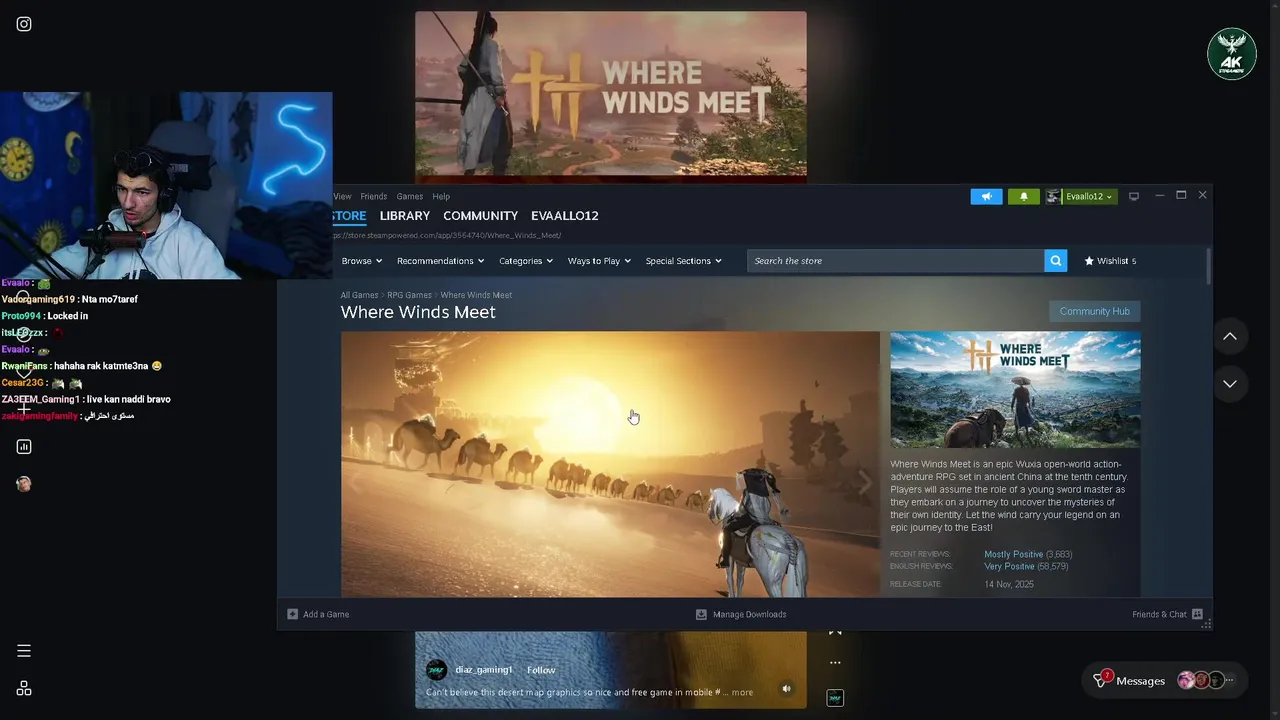Click the diaz_gaming1 username link
Viewport: 1280px width, 720px height.
[x=484, y=670]
